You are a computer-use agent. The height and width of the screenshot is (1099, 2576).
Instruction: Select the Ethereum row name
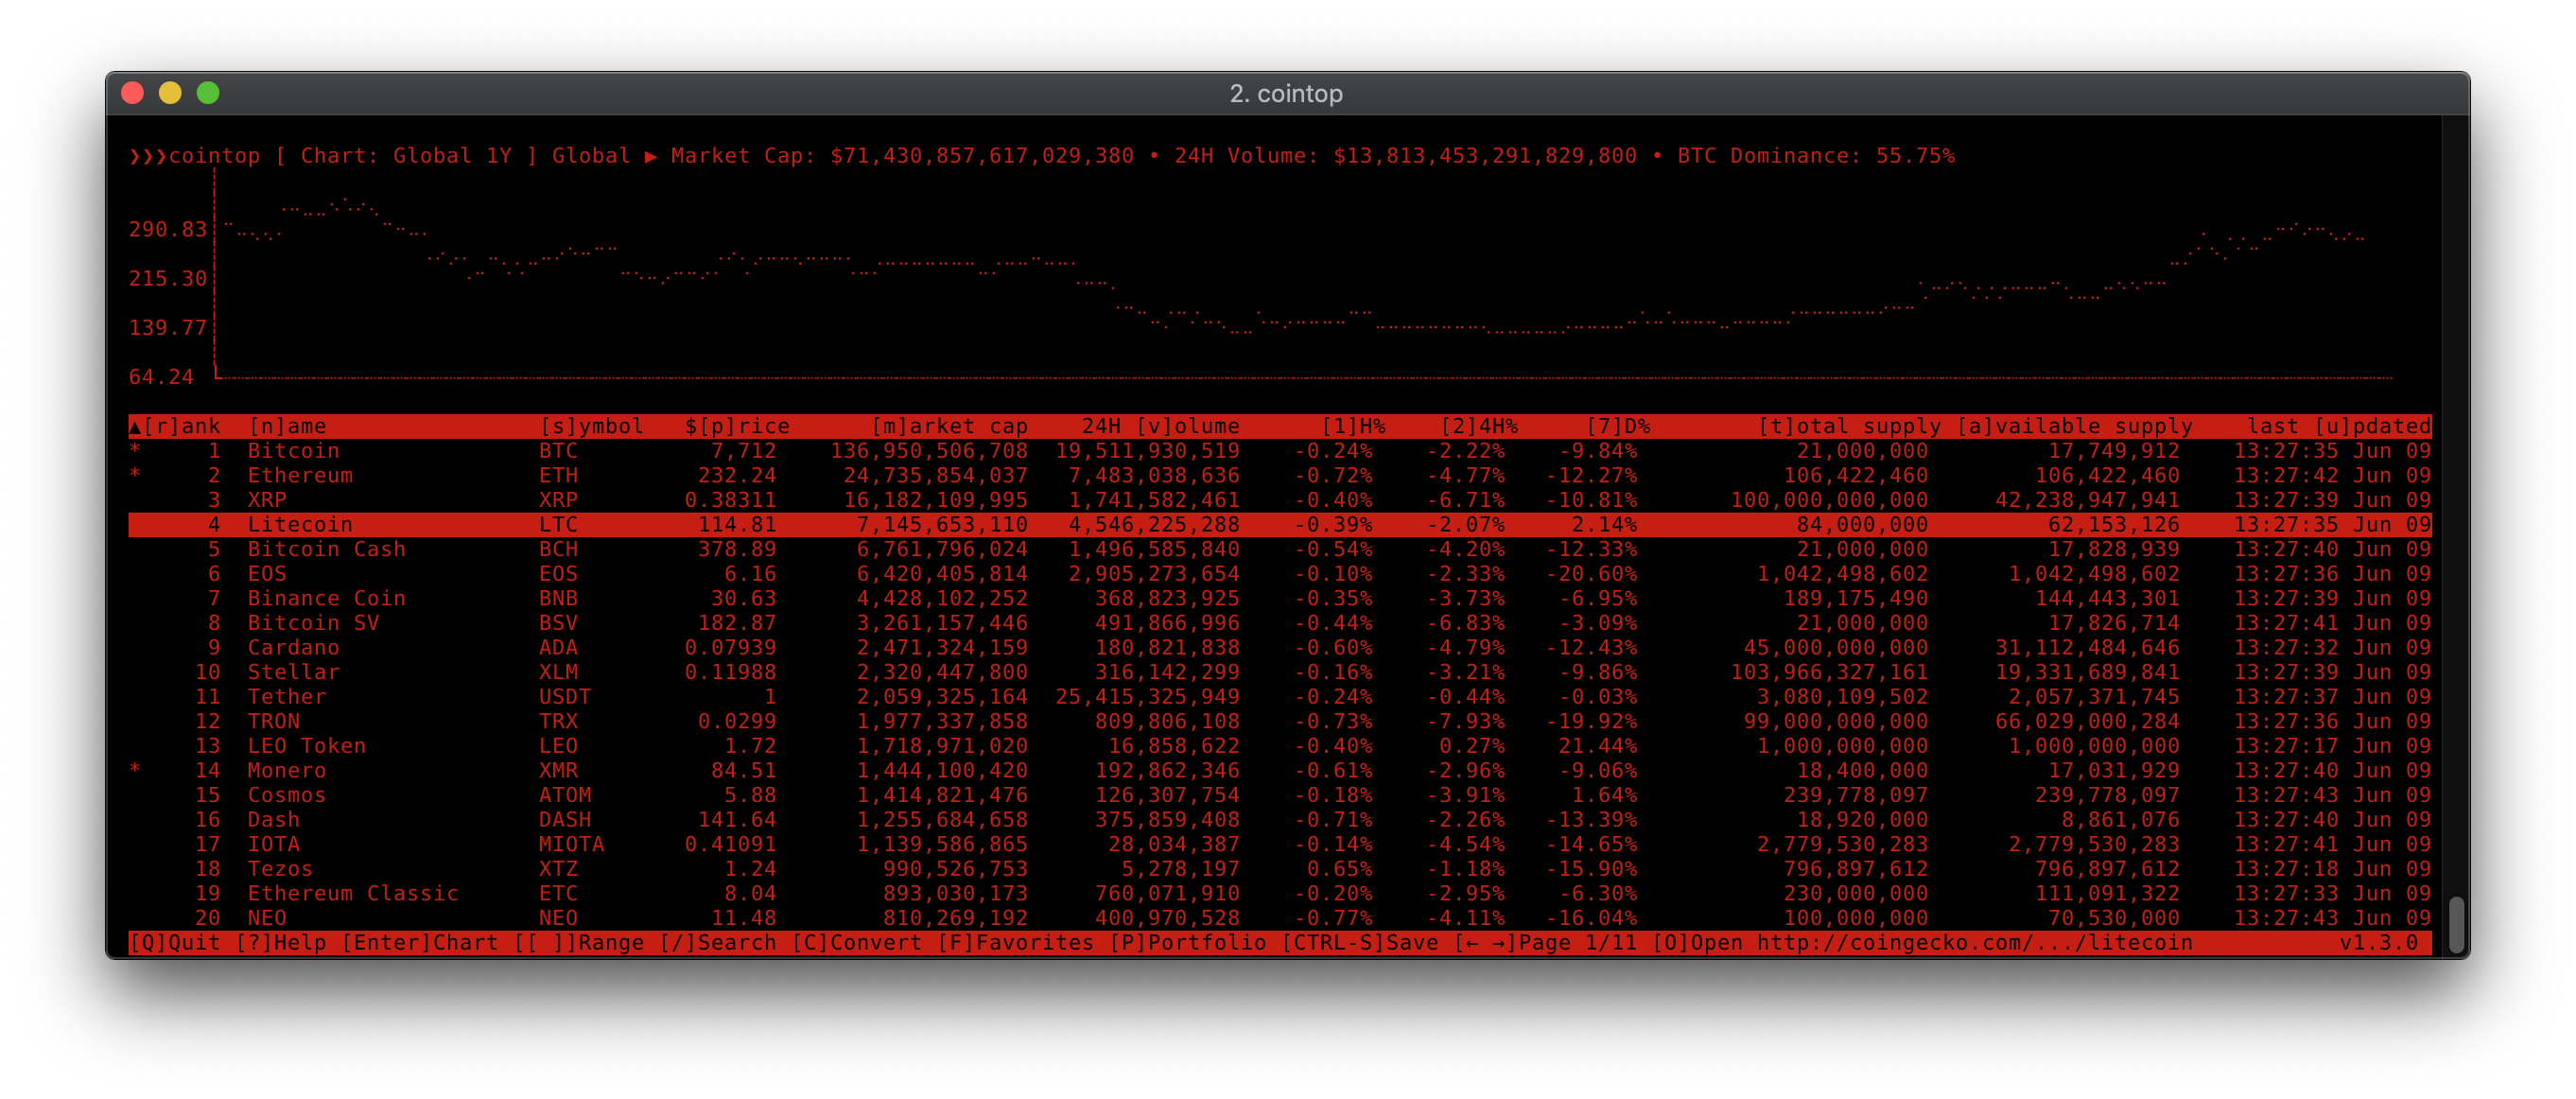(300, 475)
